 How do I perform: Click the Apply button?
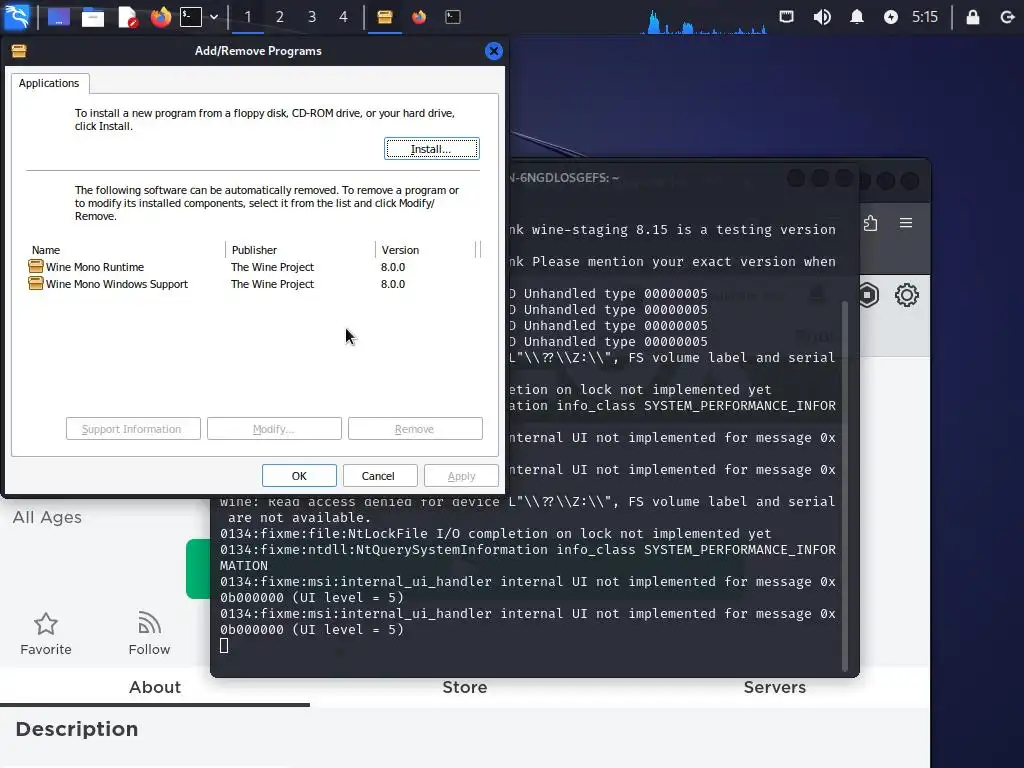point(461,476)
